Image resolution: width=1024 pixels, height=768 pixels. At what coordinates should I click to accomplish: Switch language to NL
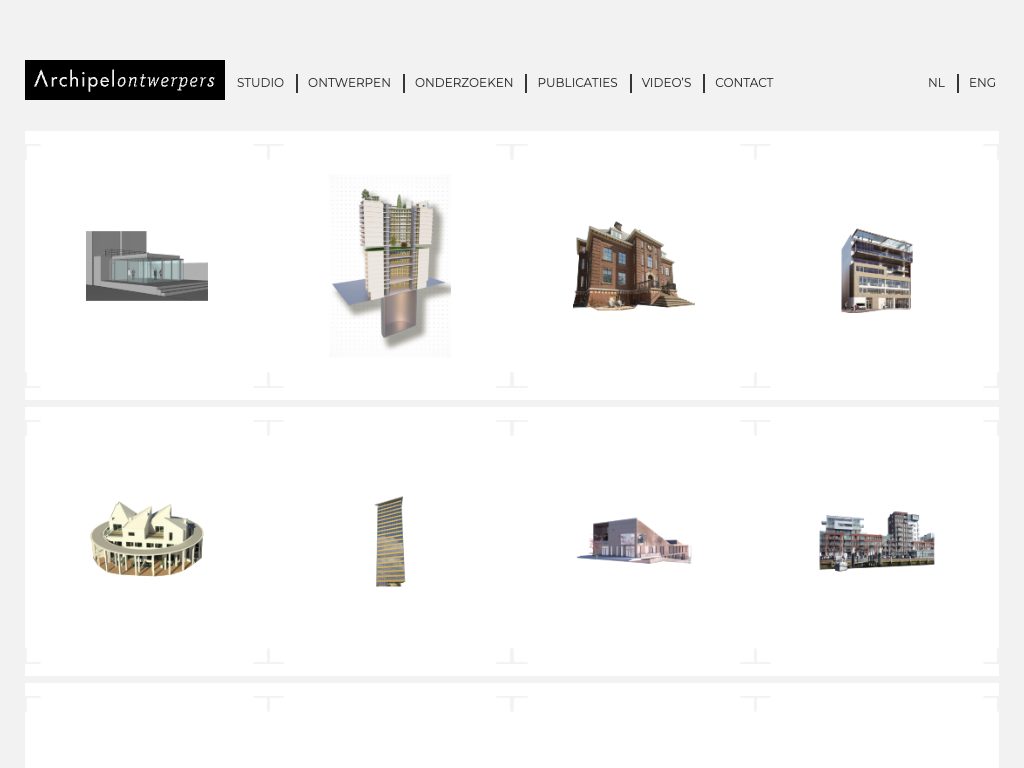pos(936,83)
